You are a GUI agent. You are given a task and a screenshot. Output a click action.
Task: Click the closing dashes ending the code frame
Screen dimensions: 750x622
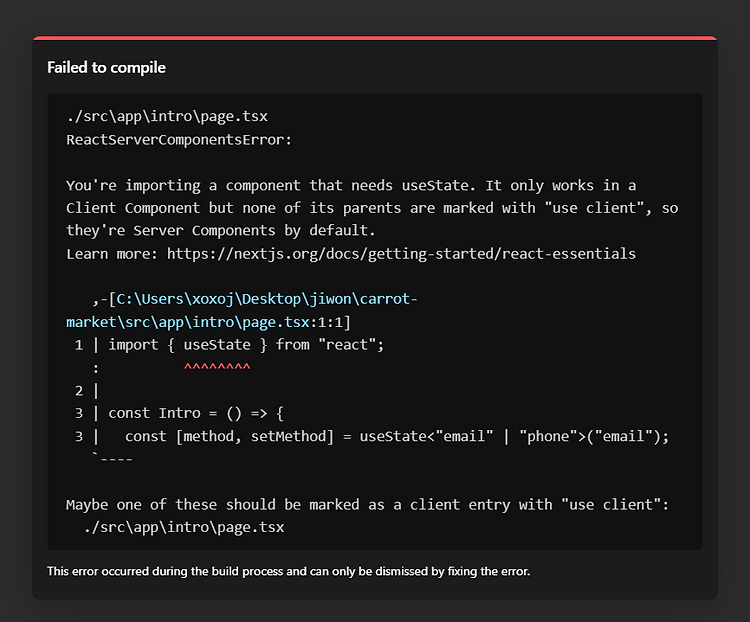coord(113,458)
